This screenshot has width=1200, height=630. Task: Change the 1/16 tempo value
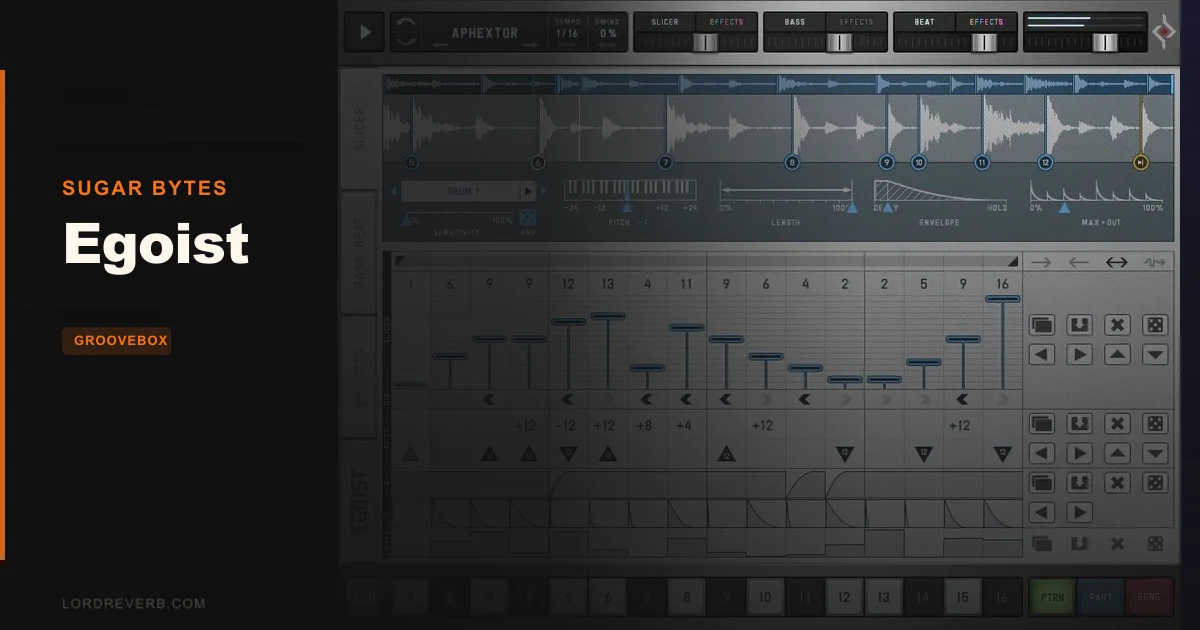567,34
